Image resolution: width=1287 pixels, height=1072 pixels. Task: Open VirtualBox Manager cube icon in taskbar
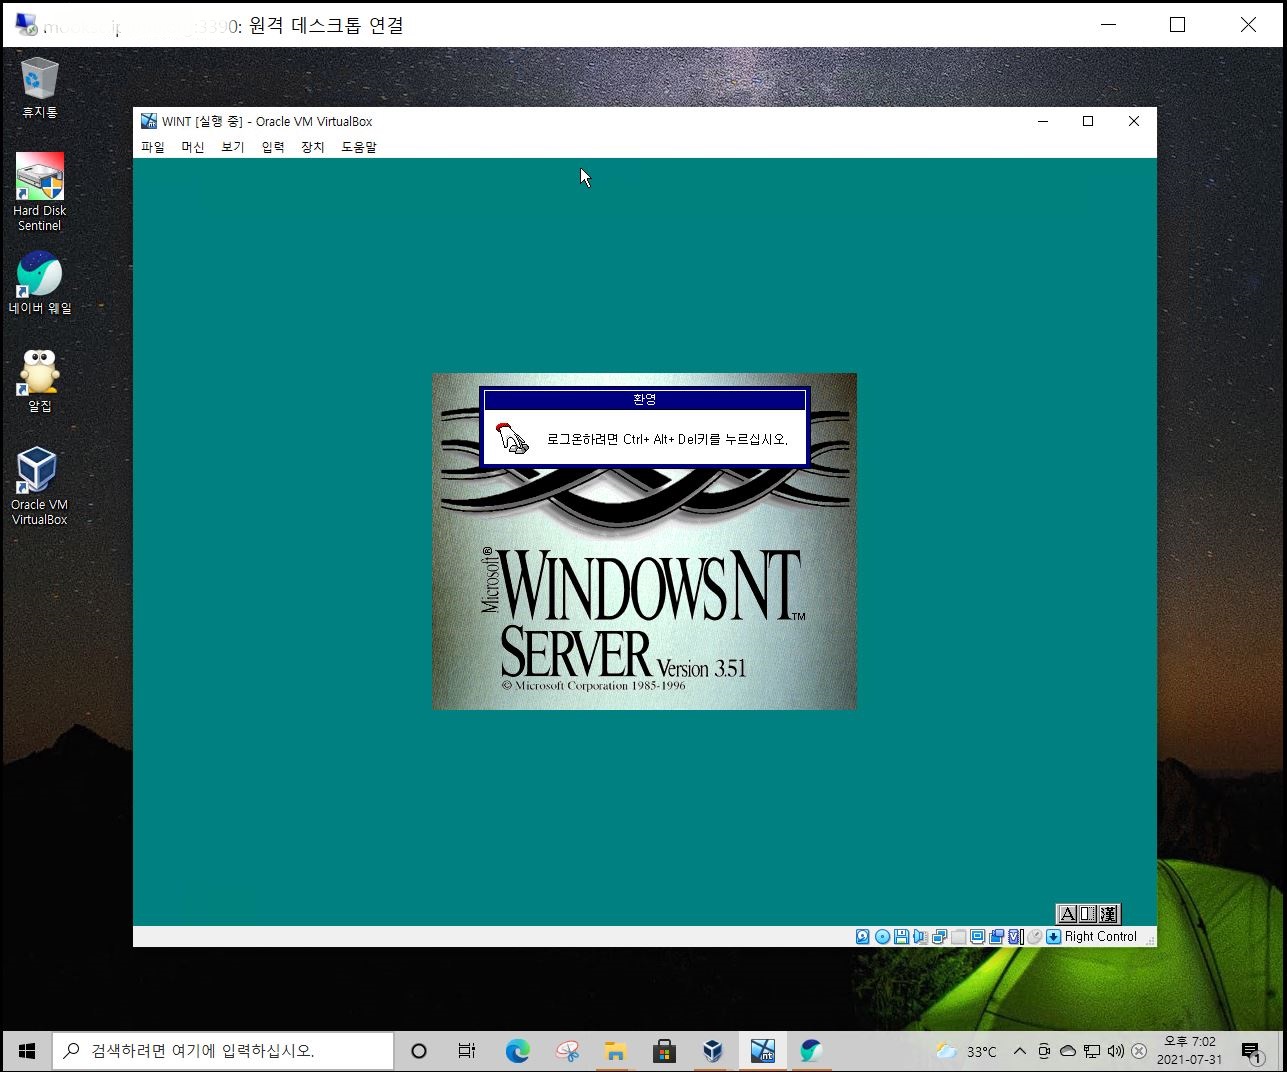pos(713,1051)
